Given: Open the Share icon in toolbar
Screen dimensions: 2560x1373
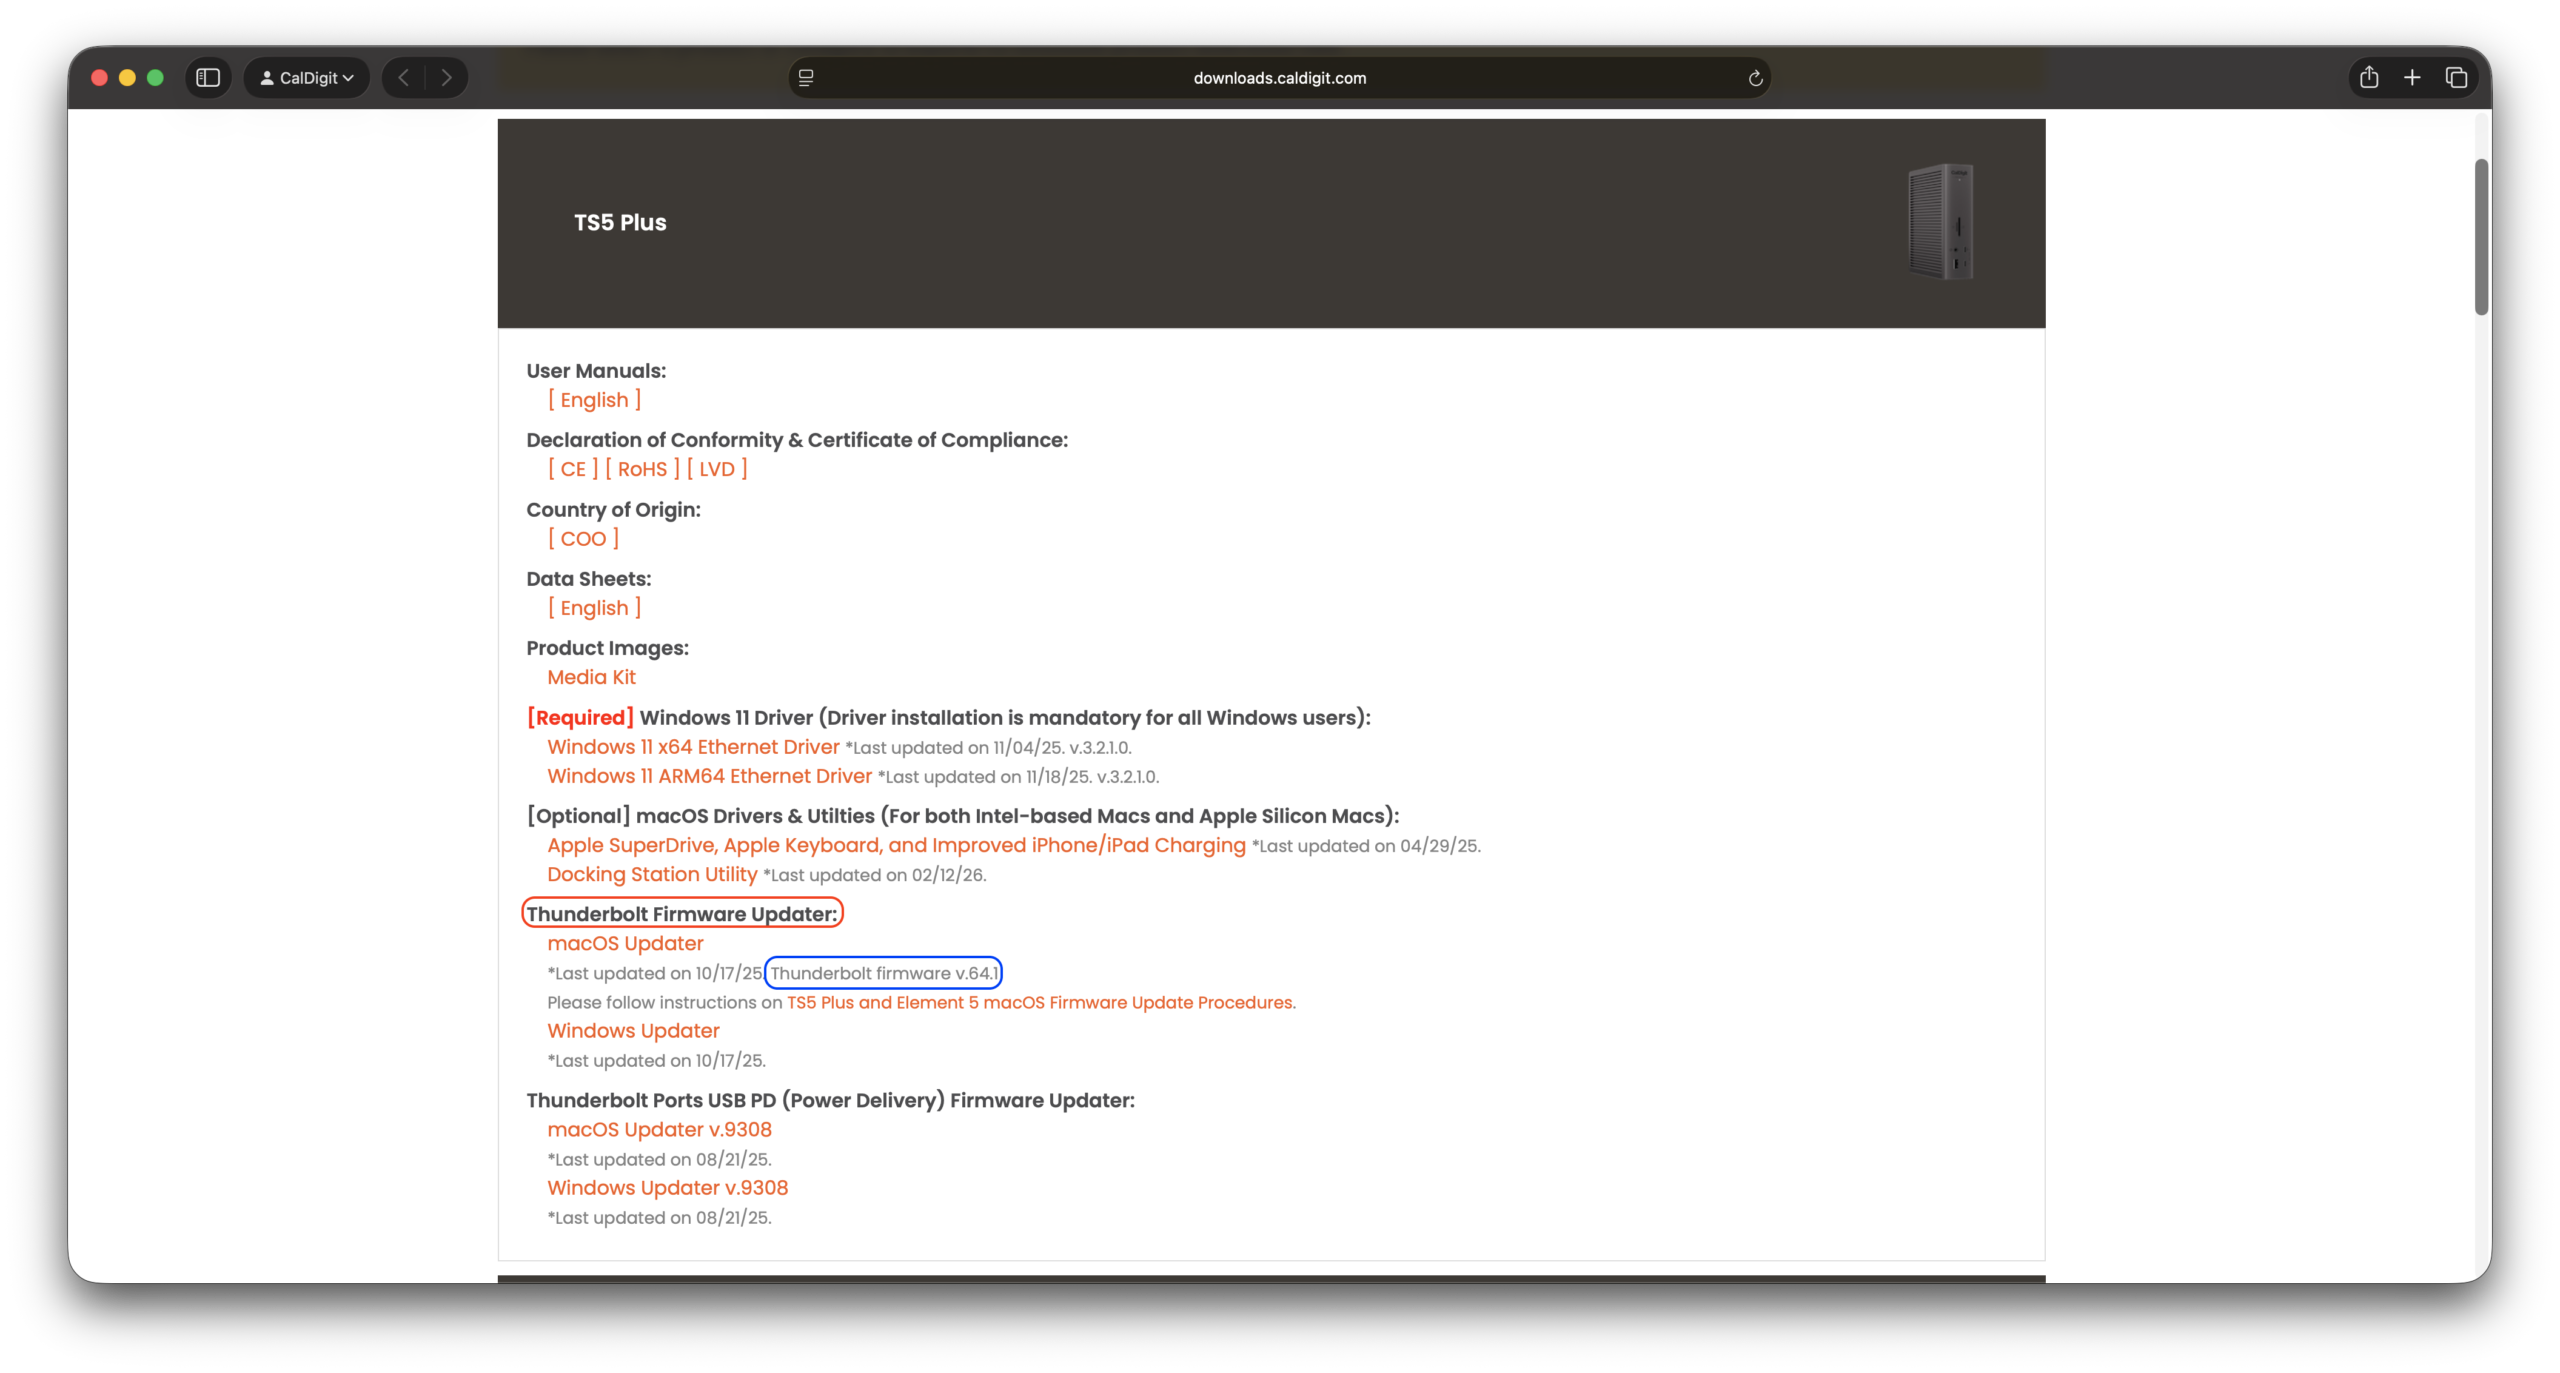Looking at the screenshot, I should pos(2369,78).
